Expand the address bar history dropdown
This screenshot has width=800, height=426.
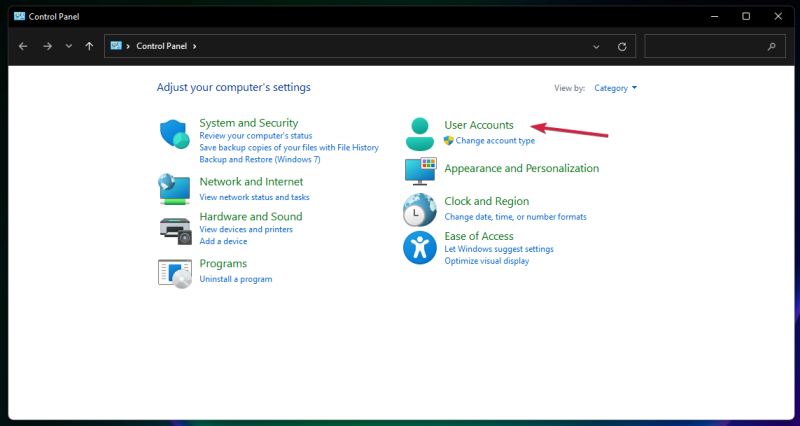click(596, 46)
